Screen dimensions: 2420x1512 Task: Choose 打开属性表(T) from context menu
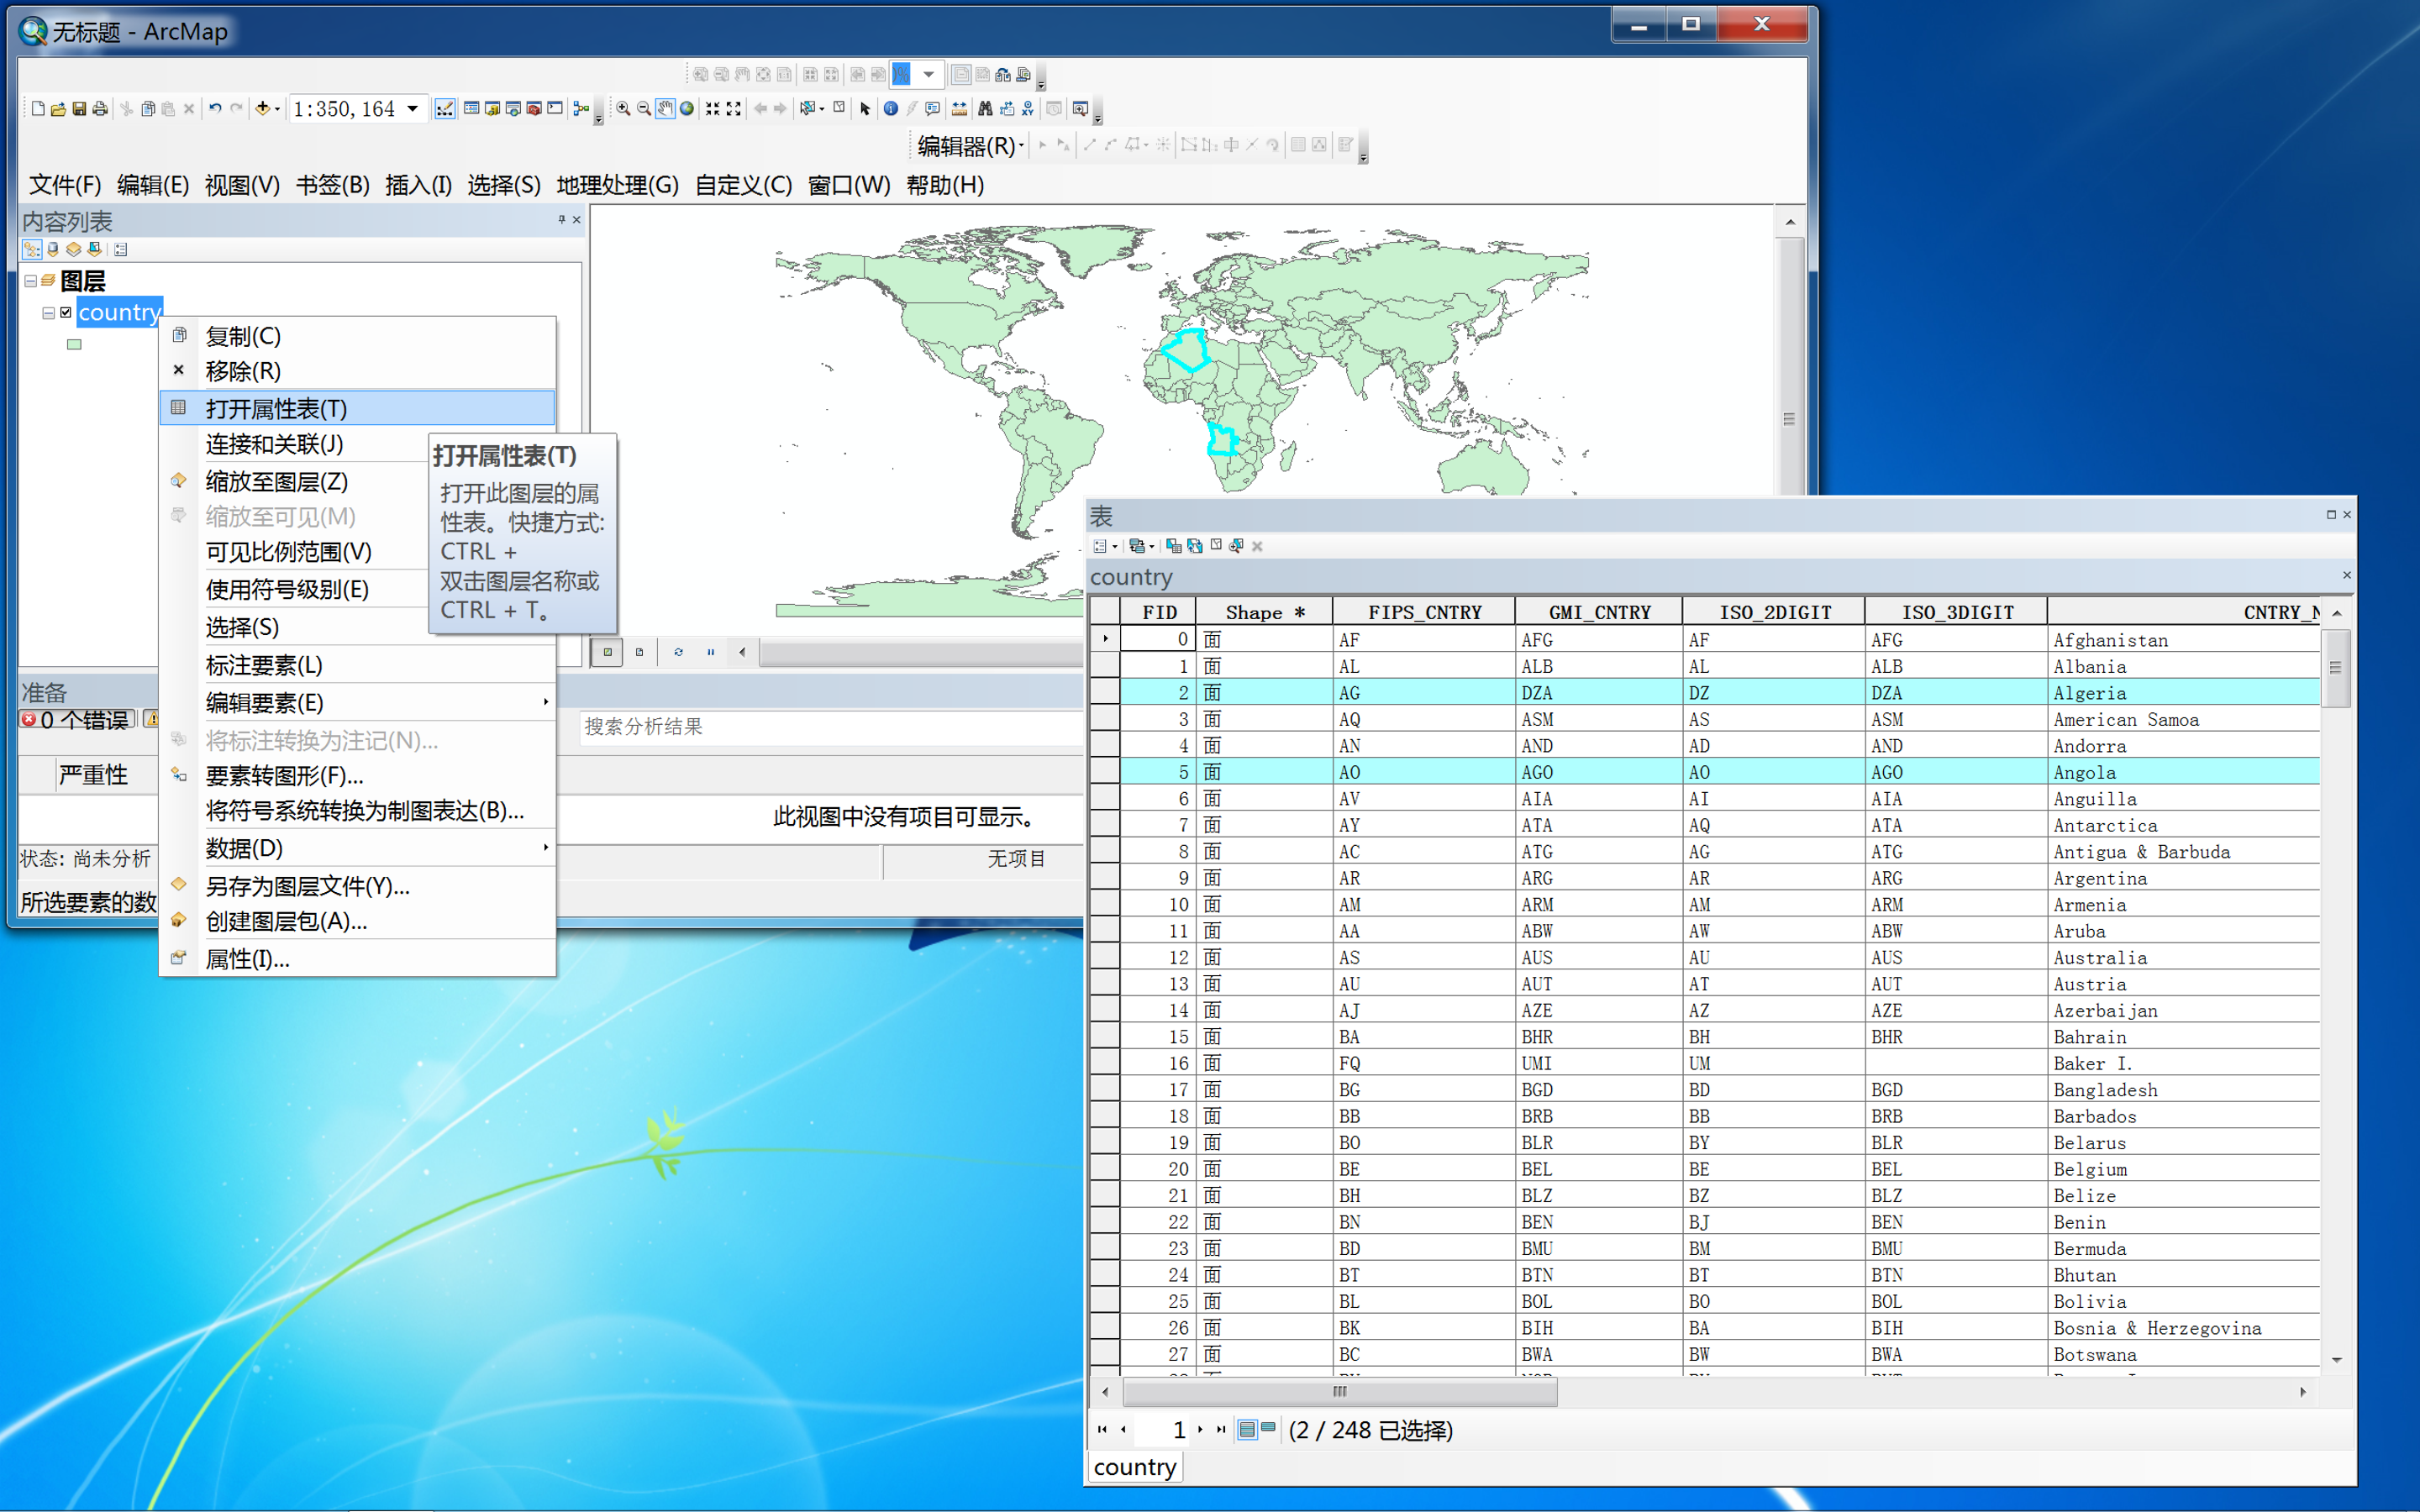click(276, 408)
